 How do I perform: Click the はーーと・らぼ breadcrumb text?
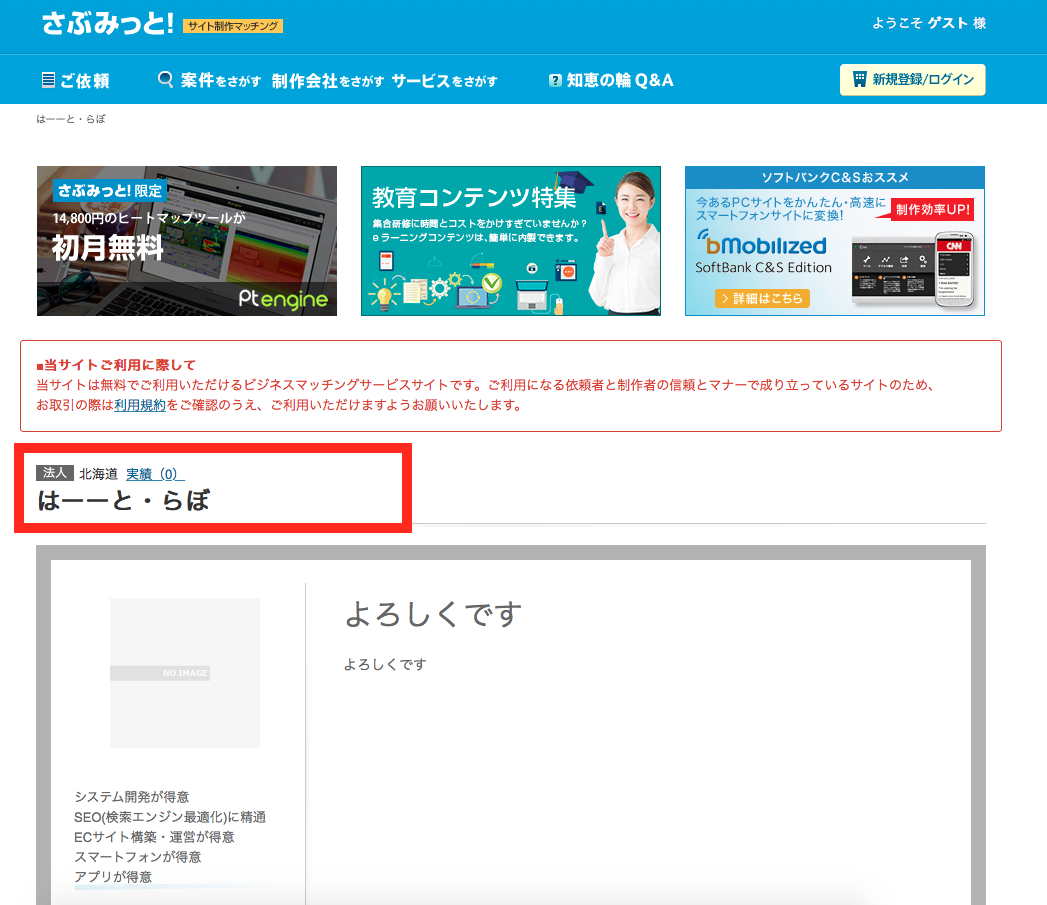point(71,119)
